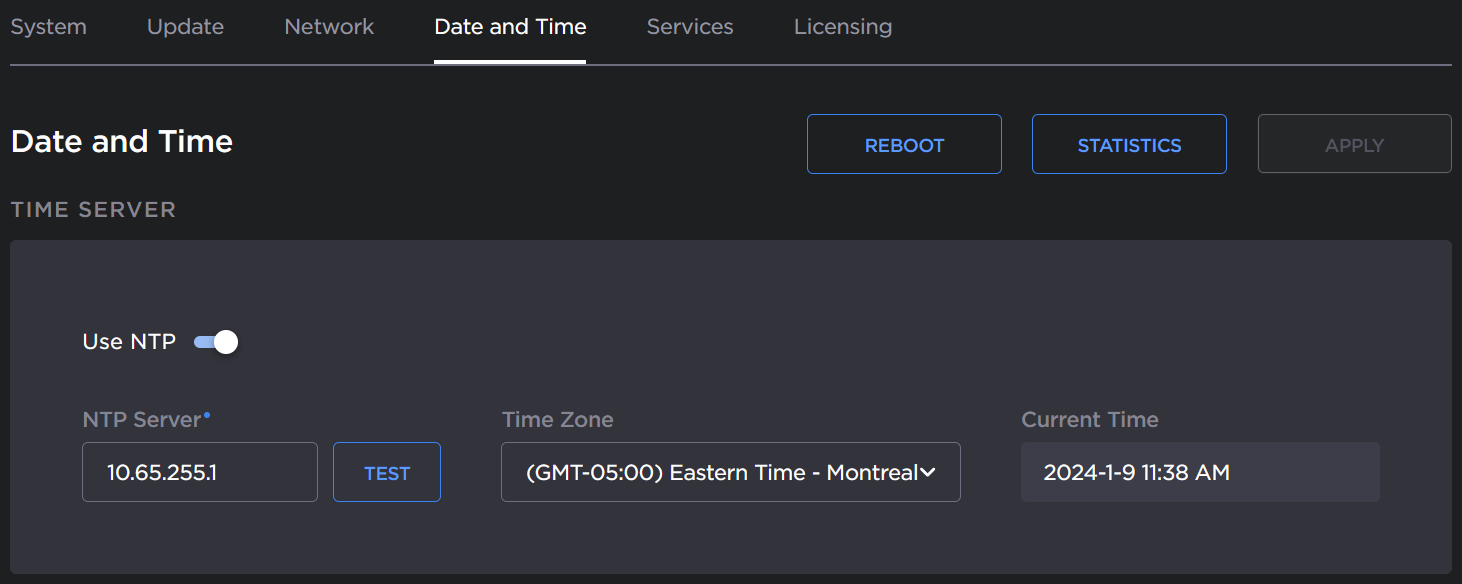Click the Time Zone dropdown chevron
The width and height of the screenshot is (1462, 584).
[x=930, y=472]
